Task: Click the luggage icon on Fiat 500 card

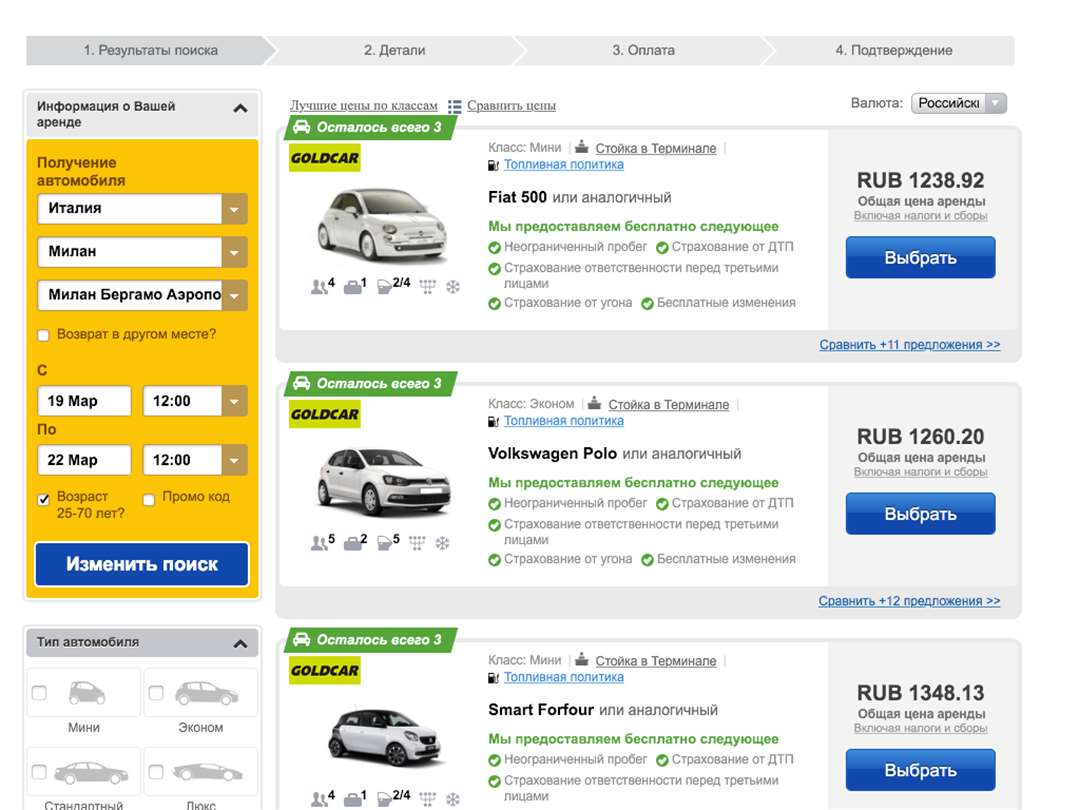Action: point(352,287)
